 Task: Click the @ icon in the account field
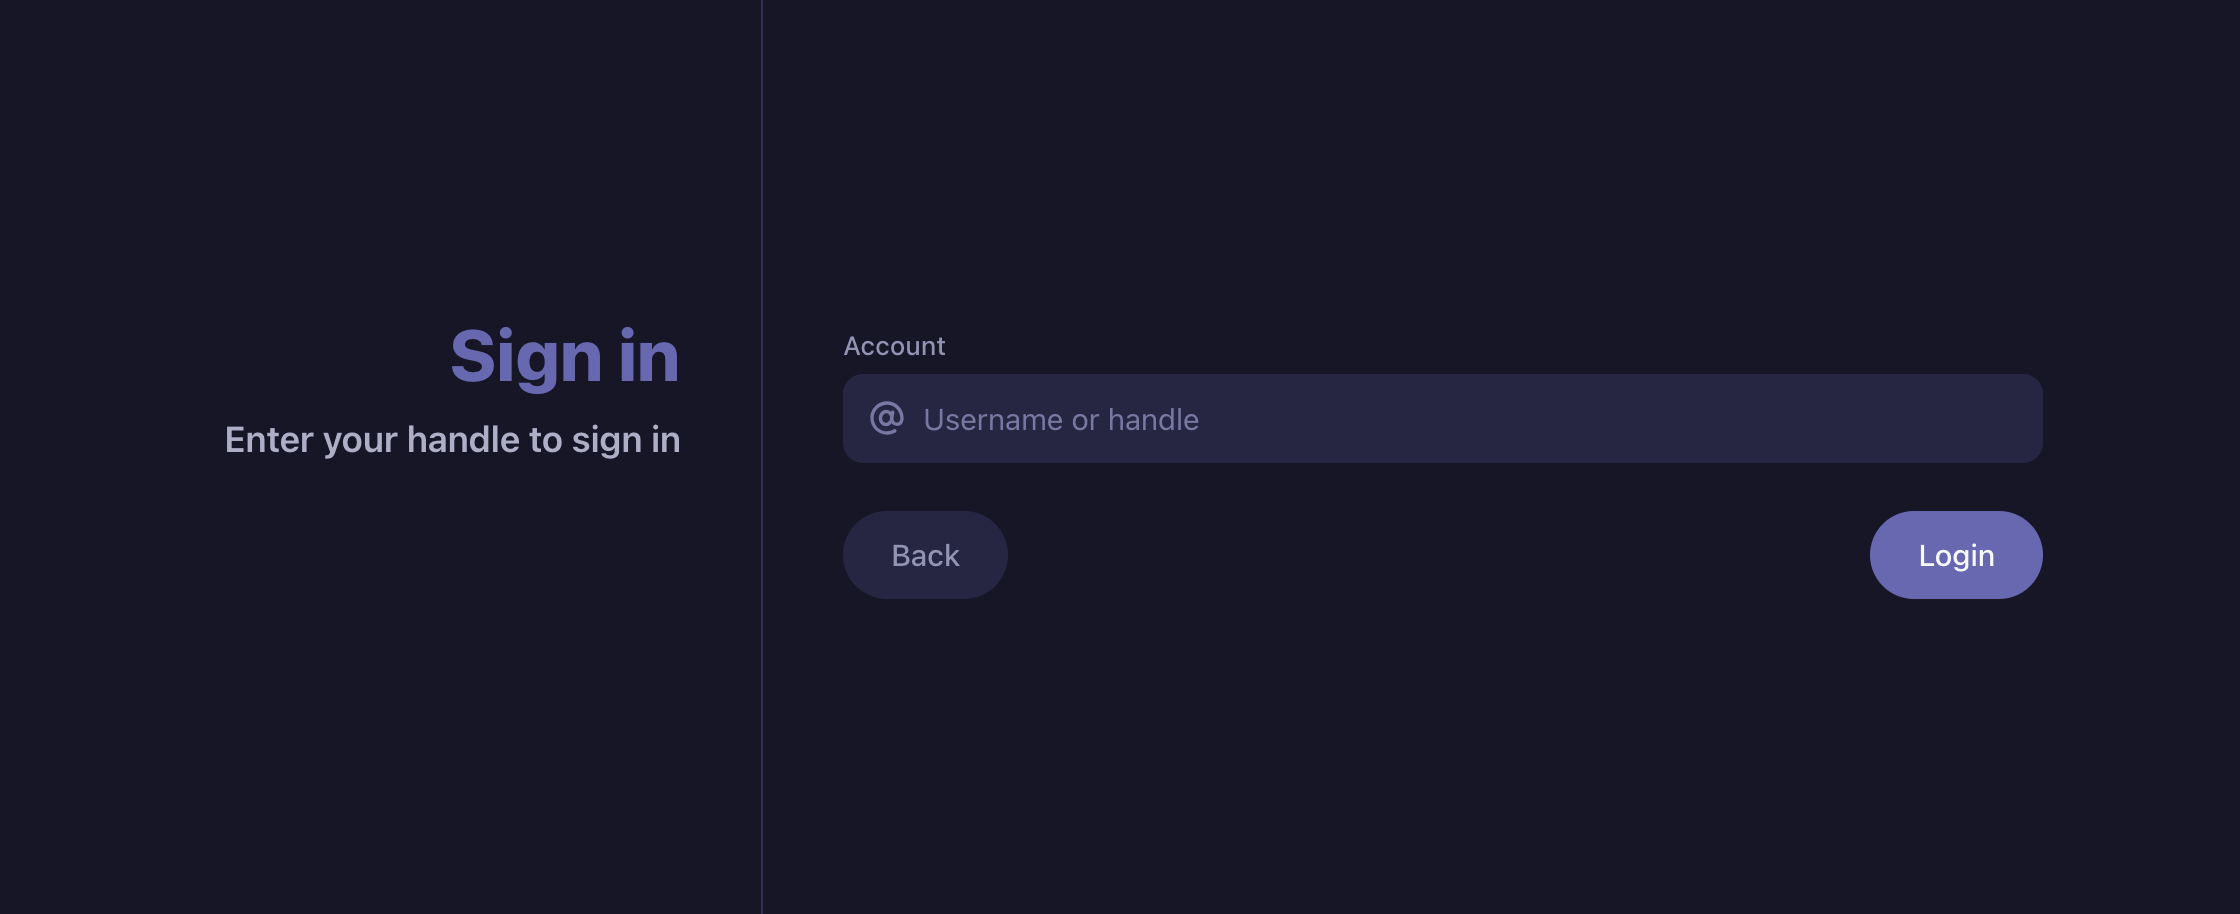click(888, 419)
